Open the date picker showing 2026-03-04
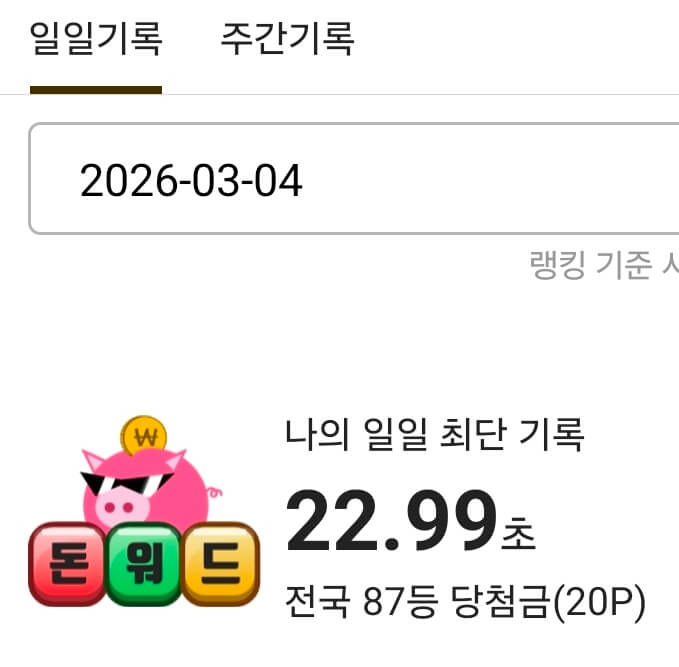 coord(353,178)
